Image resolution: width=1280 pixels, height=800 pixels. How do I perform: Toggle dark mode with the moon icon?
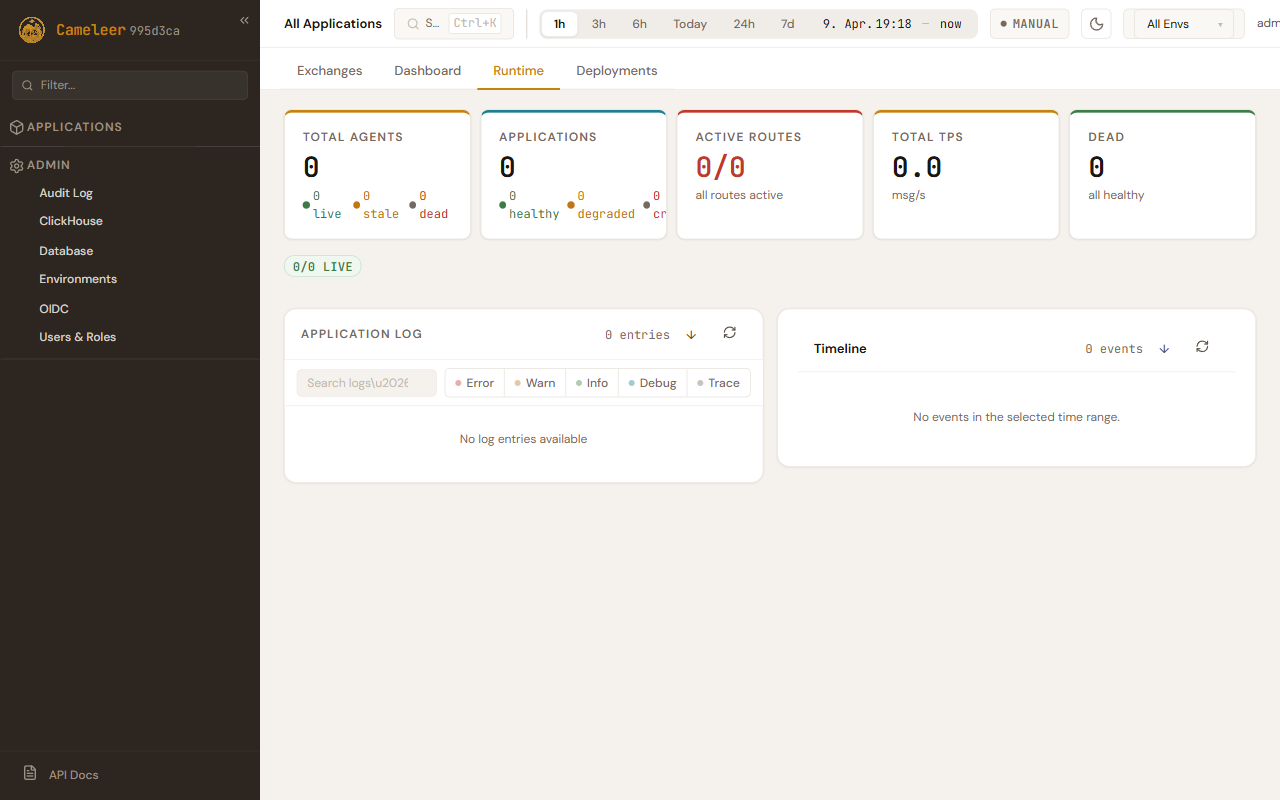pos(1097,24)
